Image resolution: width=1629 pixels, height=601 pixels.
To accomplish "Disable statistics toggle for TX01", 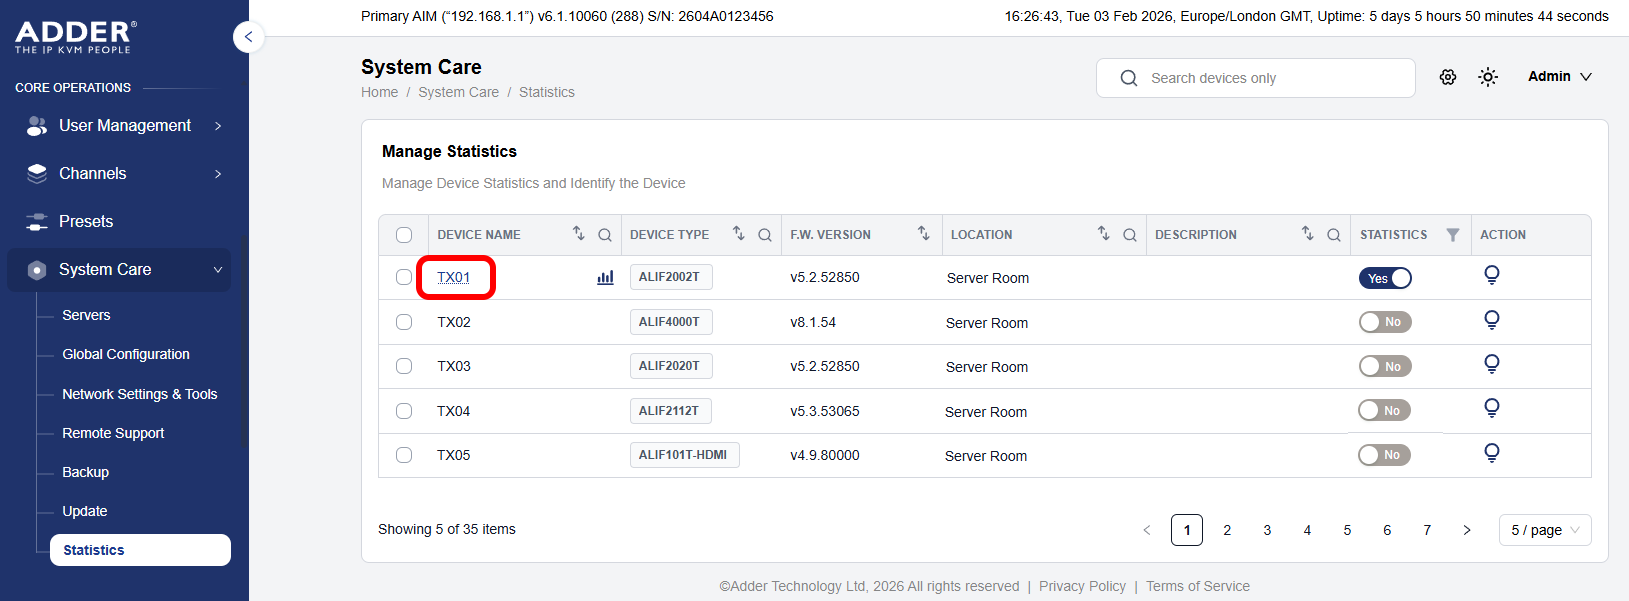I will (1385, 278).
